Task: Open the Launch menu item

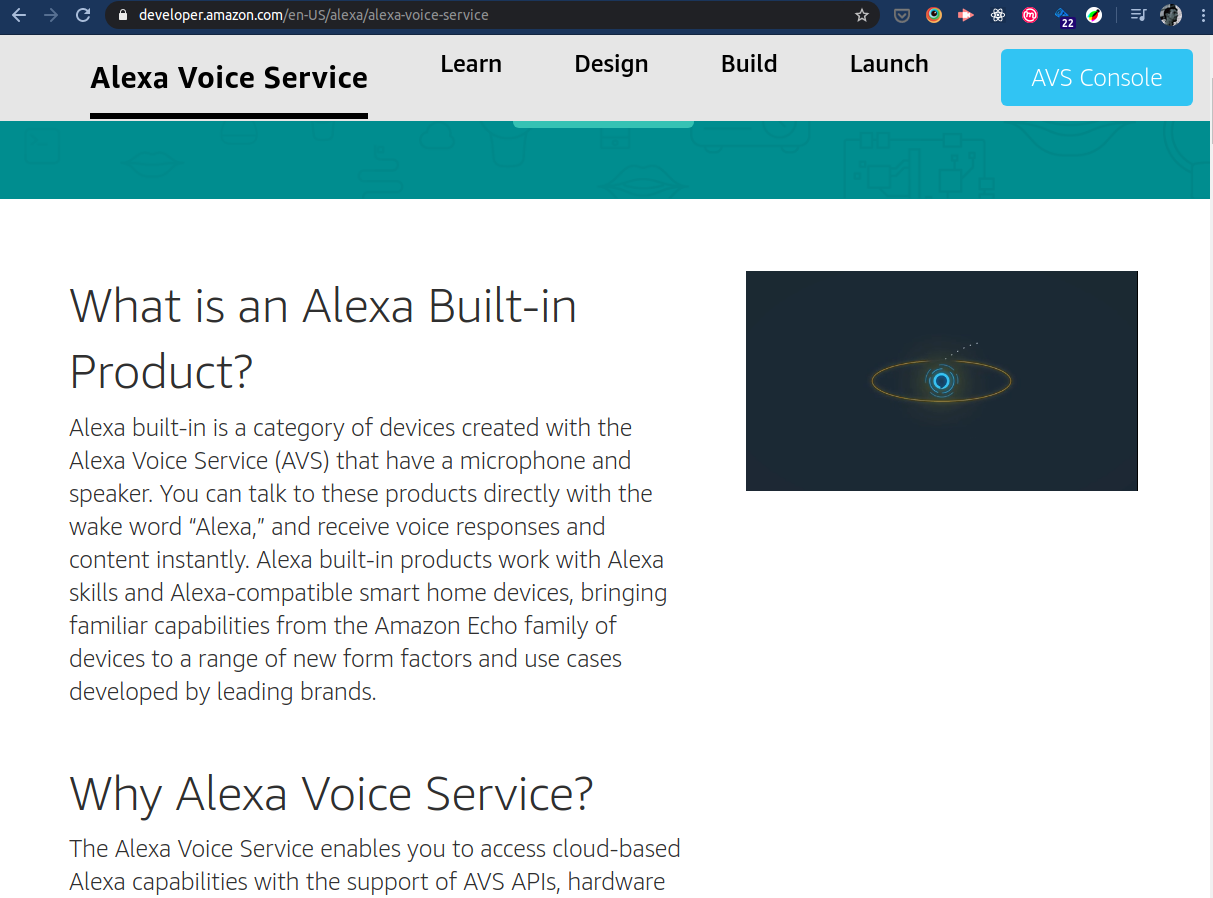Action: (x=889, y=64)
